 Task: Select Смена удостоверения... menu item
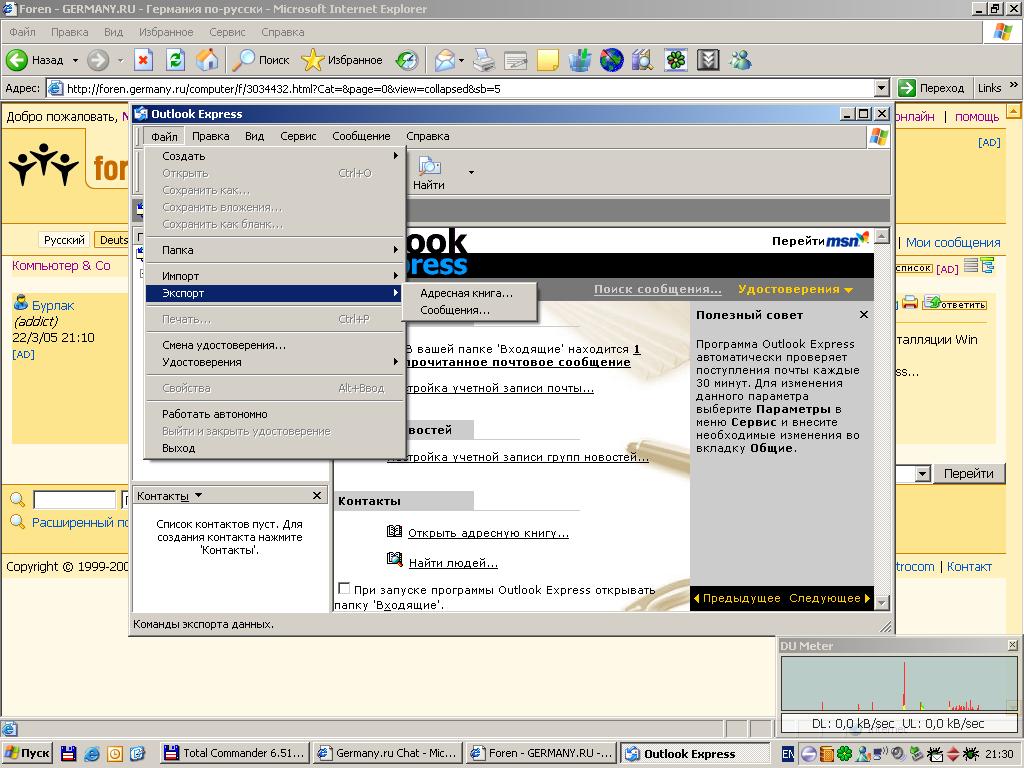pyautogui.click(x=276, y=345)
